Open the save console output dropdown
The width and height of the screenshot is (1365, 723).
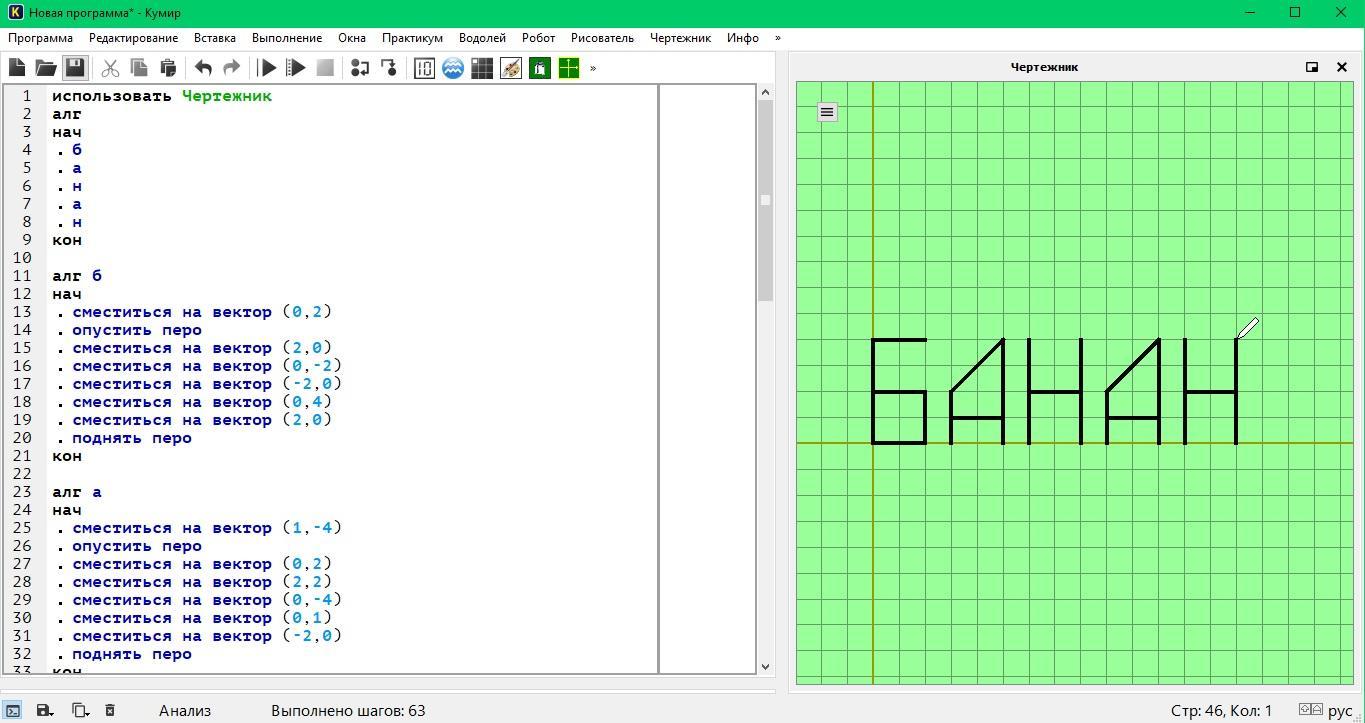[x=45, y=711]
